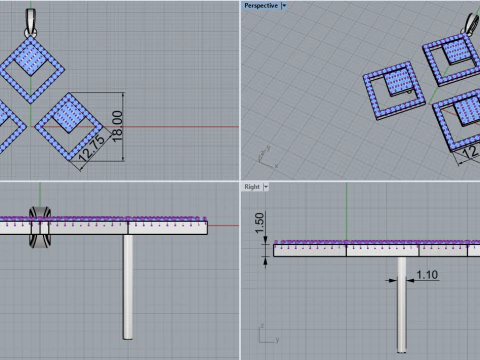Select the earring post in Right viewport
Viewport: 480px width, 360px height.
coord(402,305)
